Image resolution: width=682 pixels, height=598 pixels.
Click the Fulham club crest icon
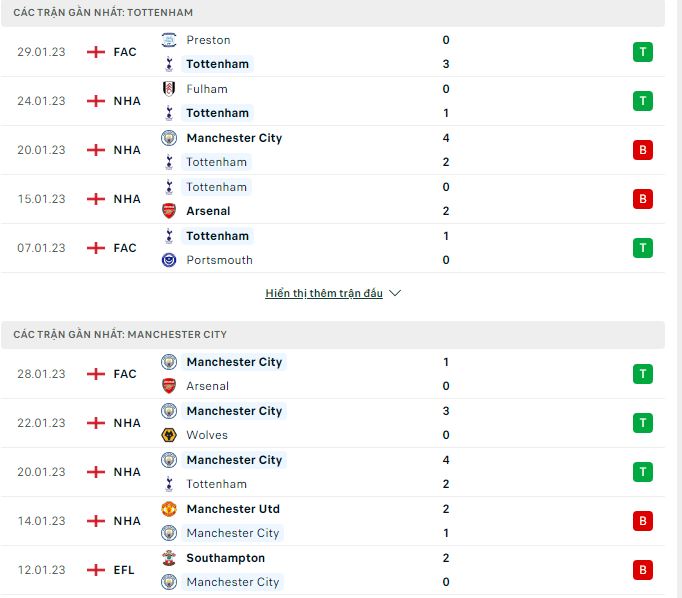point(169,89)
